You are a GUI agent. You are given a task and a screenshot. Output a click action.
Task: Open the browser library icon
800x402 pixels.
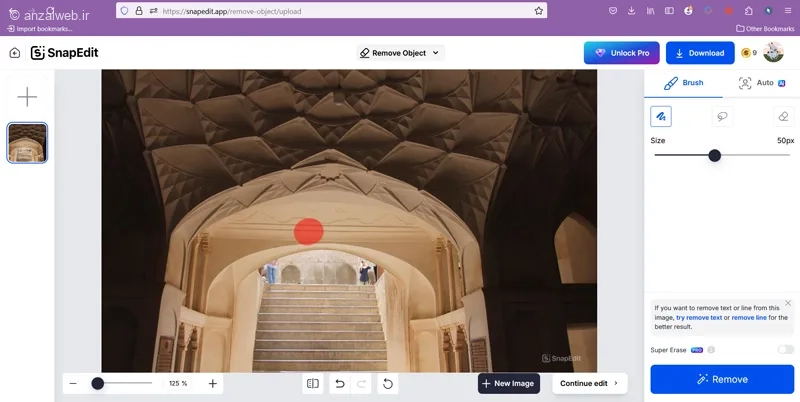coord(651,11)
